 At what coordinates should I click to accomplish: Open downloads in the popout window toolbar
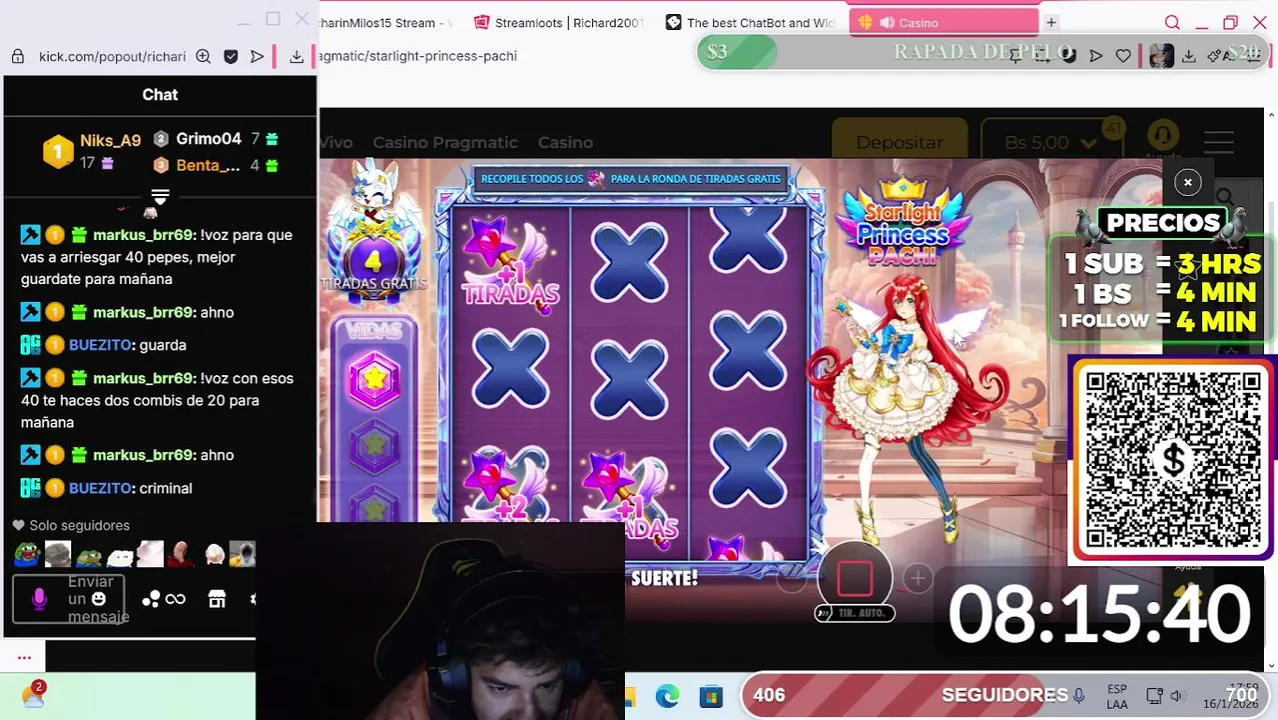(x=297, y=57)
